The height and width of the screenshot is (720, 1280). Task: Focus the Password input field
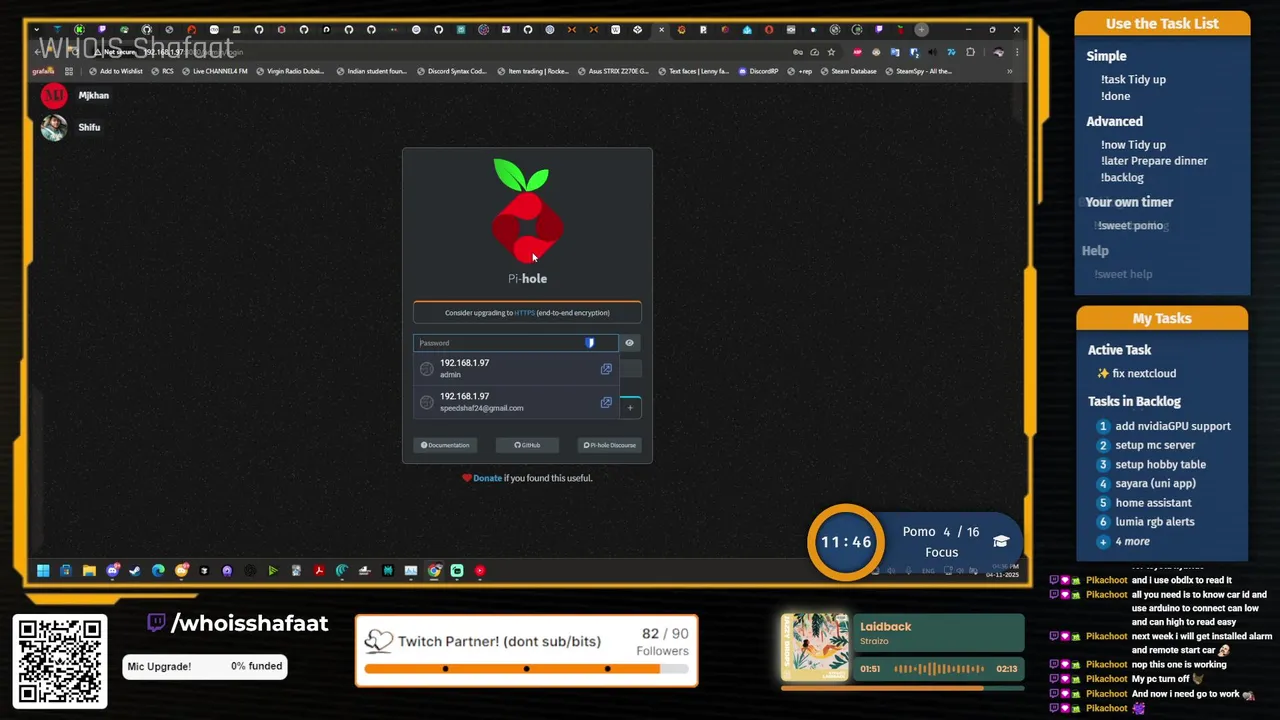pyautogui.click(x=515, y=343)
